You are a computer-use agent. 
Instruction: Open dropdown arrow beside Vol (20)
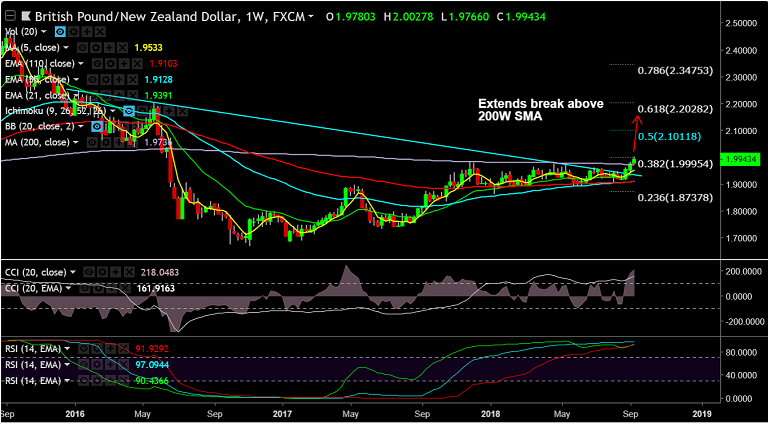(44, 31)
